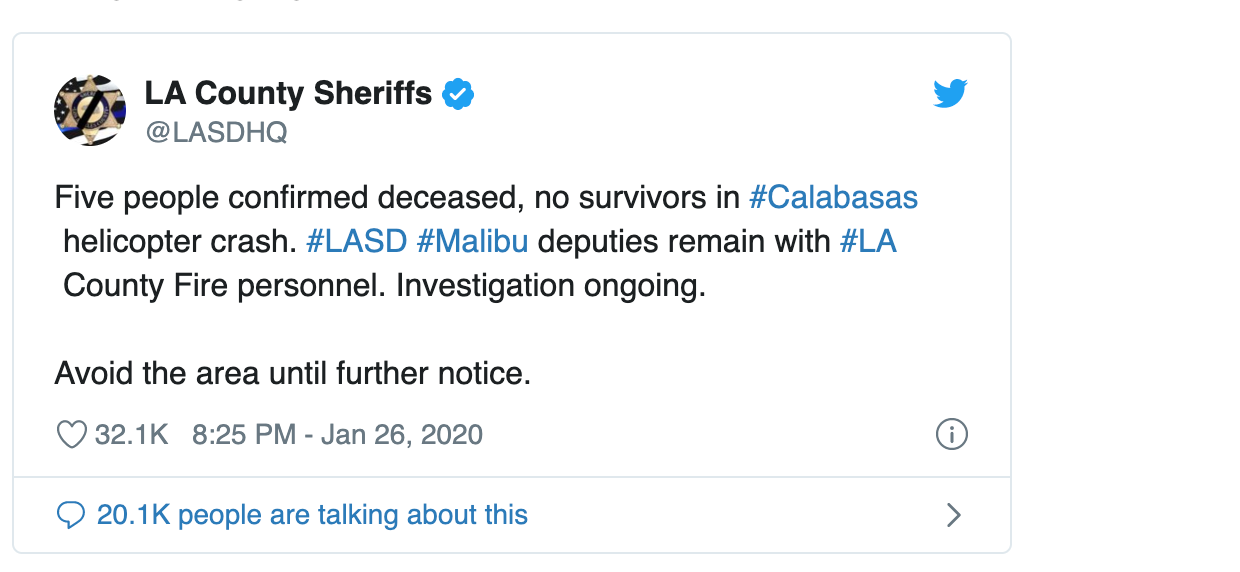Viewport: 1240px width, 572px height.
Task: Open the #Malibu hashtag
Action: [x=473, y=242]
